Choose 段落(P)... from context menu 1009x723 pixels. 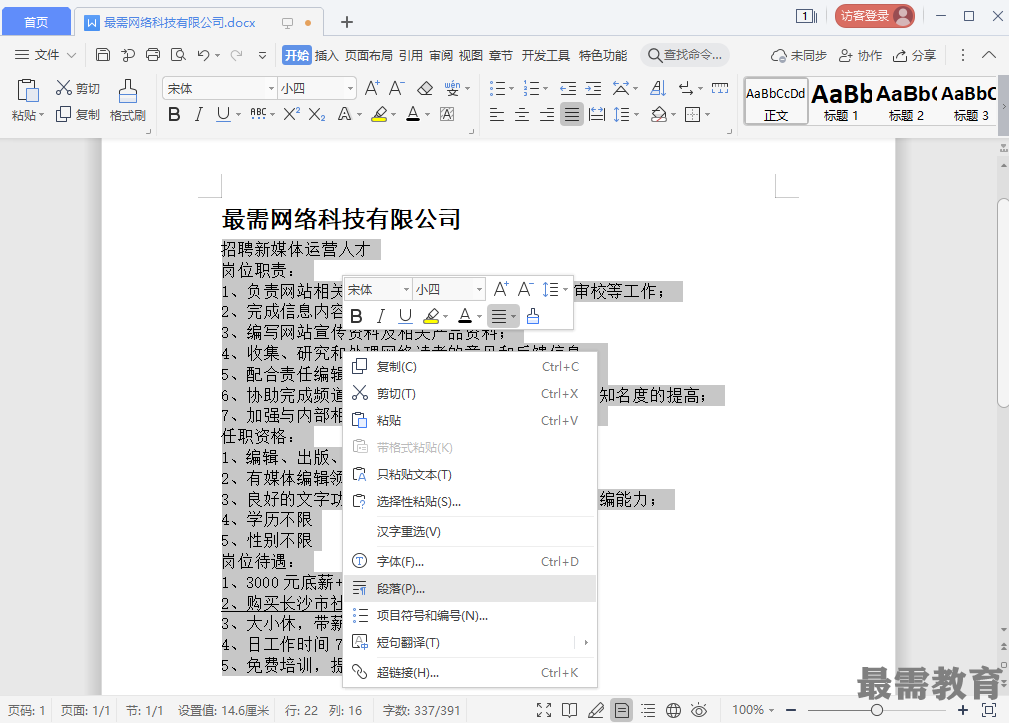470,589
